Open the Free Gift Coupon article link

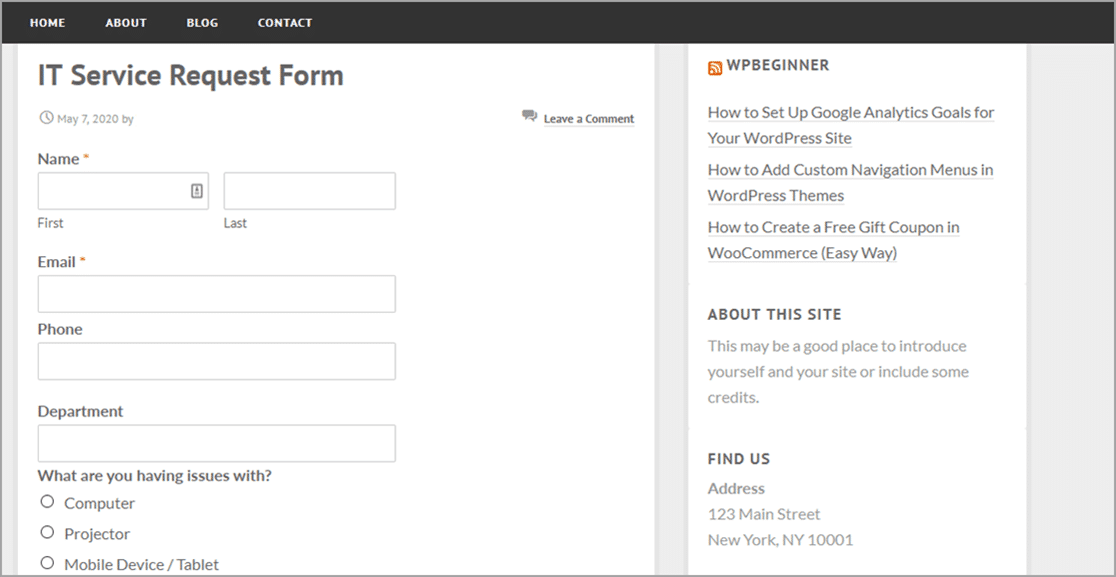coord(833,240)
